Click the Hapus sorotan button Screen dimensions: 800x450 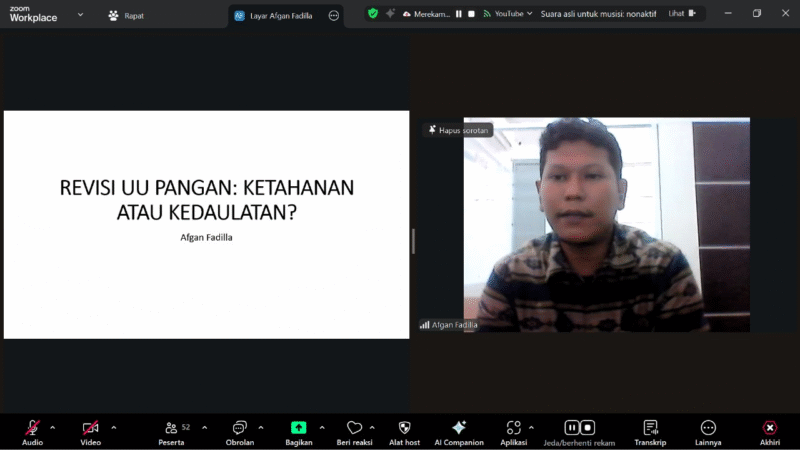(x=460, y=130)
